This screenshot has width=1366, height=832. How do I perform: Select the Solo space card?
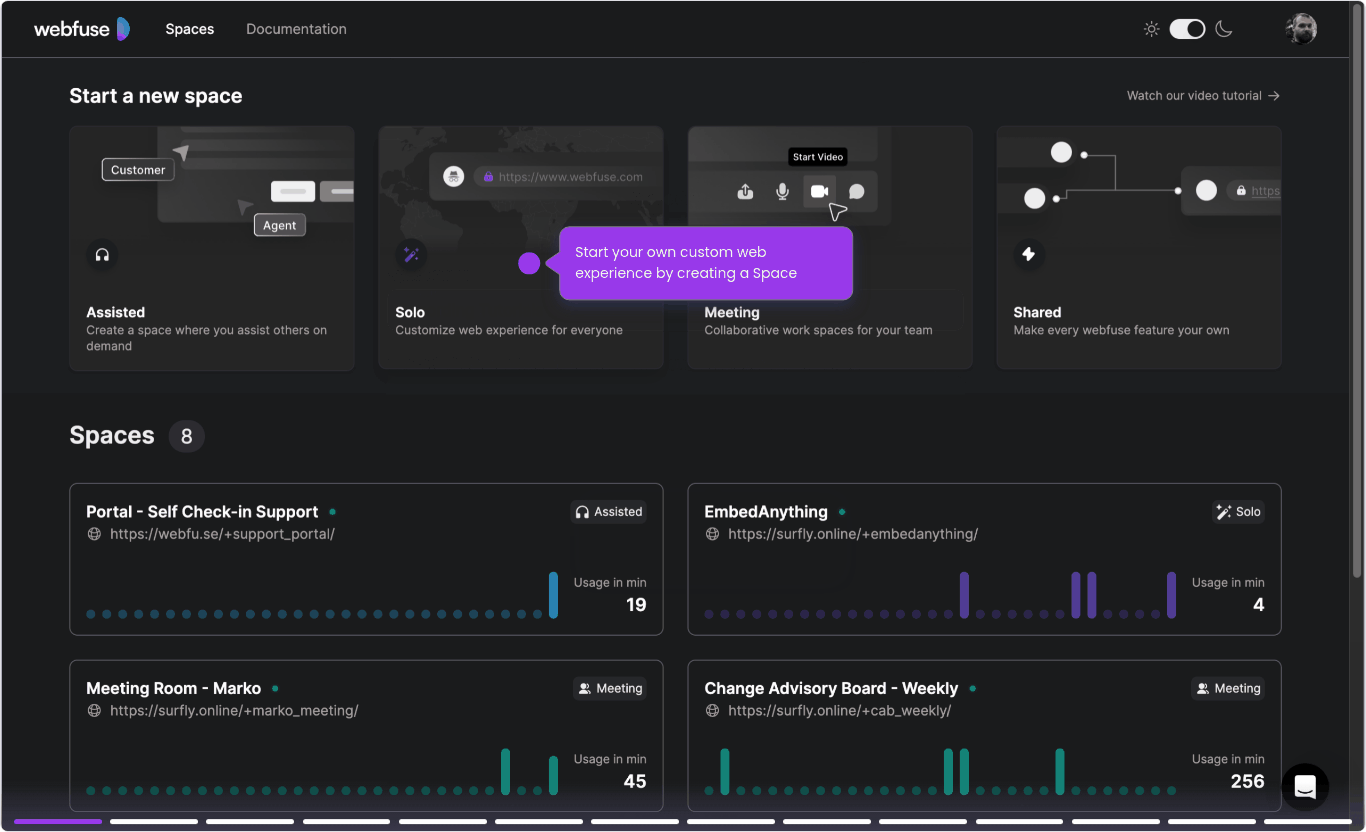[521, 248]
